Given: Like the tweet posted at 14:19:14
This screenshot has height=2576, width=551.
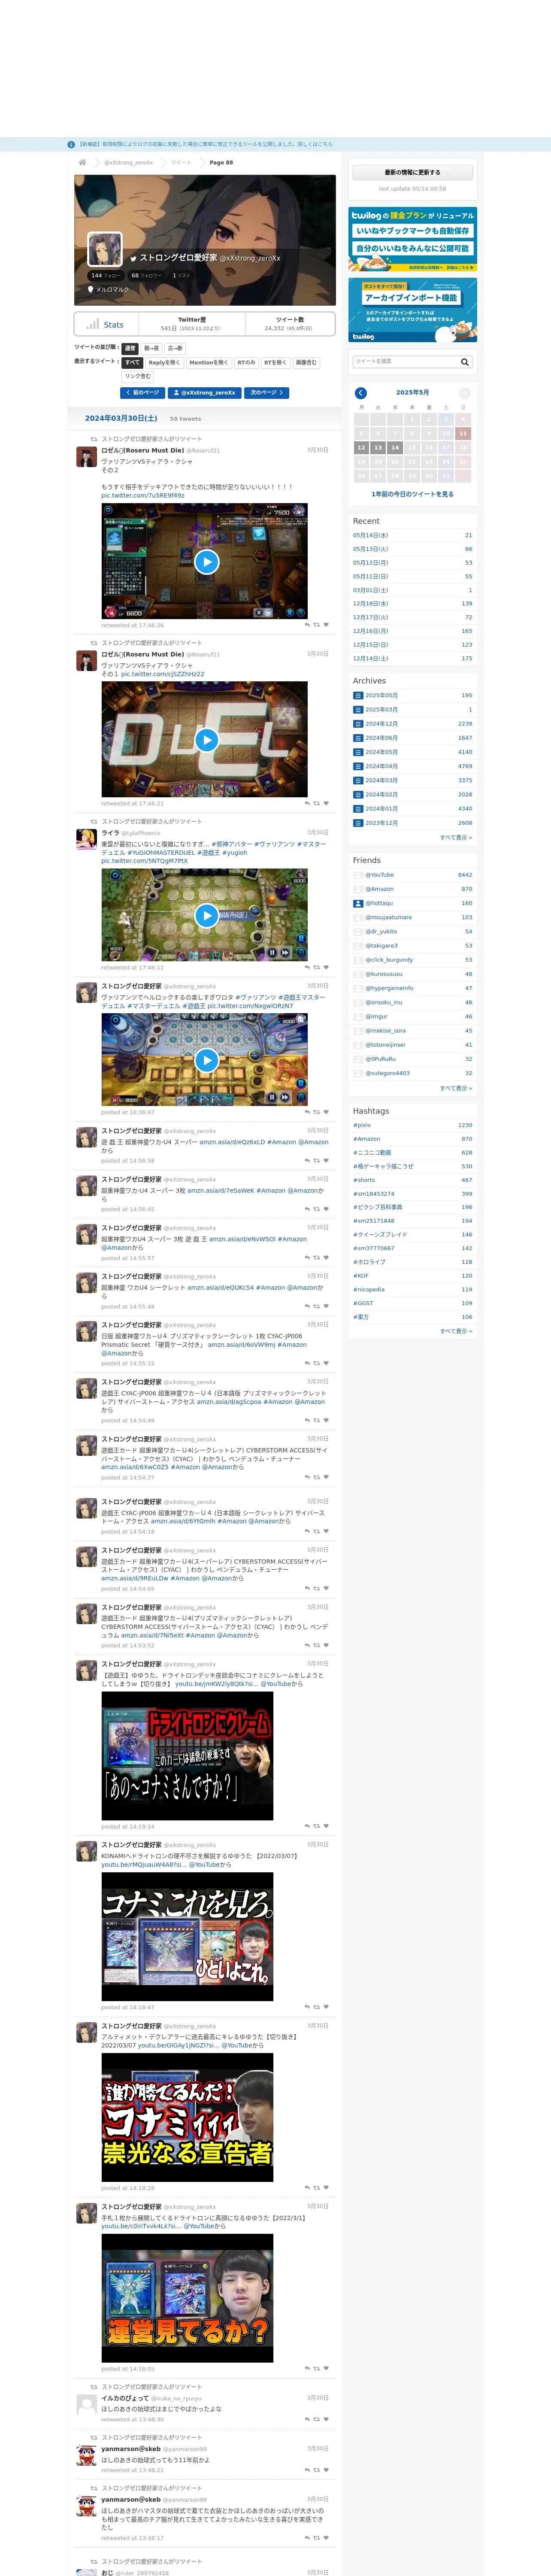Looking at the screenshot, I should pyautogui.click(x=326, y=1827).
